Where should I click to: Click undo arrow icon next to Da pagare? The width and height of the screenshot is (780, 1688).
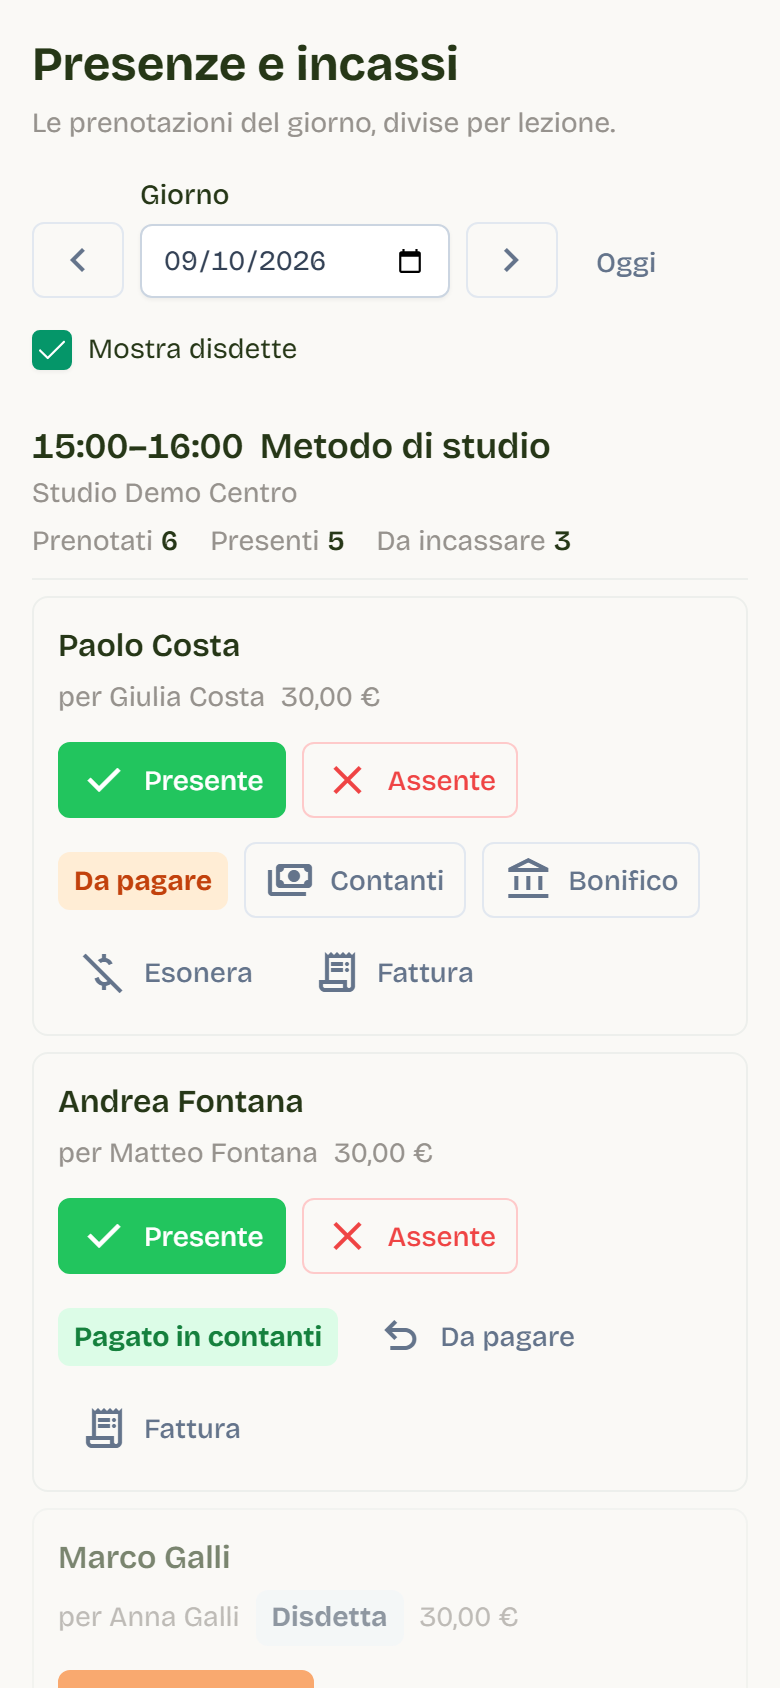coord(401,1336)
